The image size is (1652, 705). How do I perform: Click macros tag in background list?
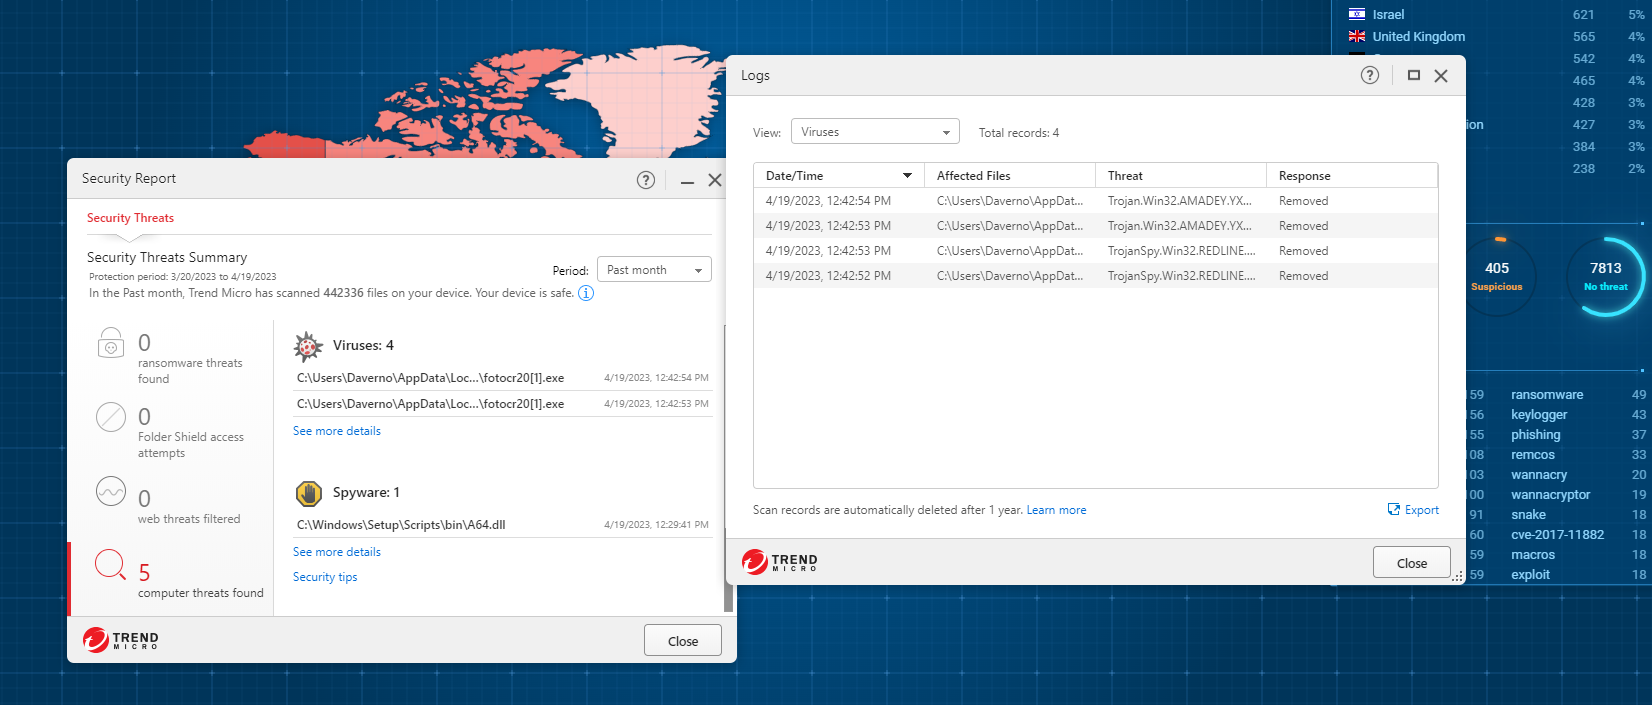click(1533, 555)
